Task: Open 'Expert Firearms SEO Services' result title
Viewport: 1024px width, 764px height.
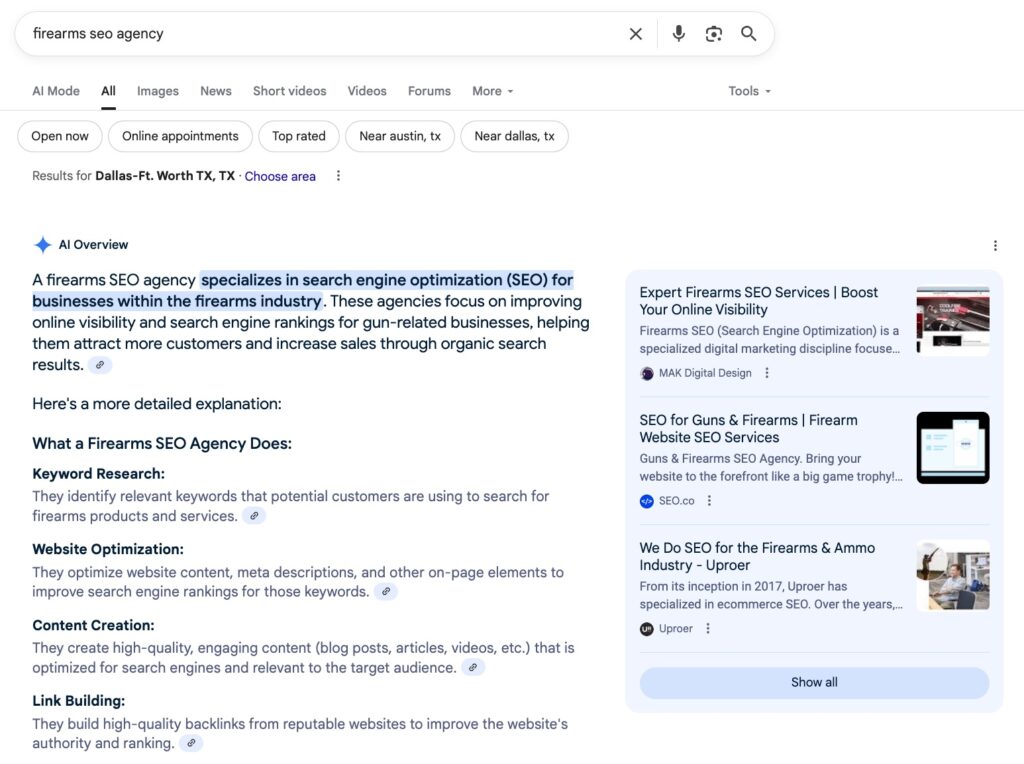Action: (759, 301)
